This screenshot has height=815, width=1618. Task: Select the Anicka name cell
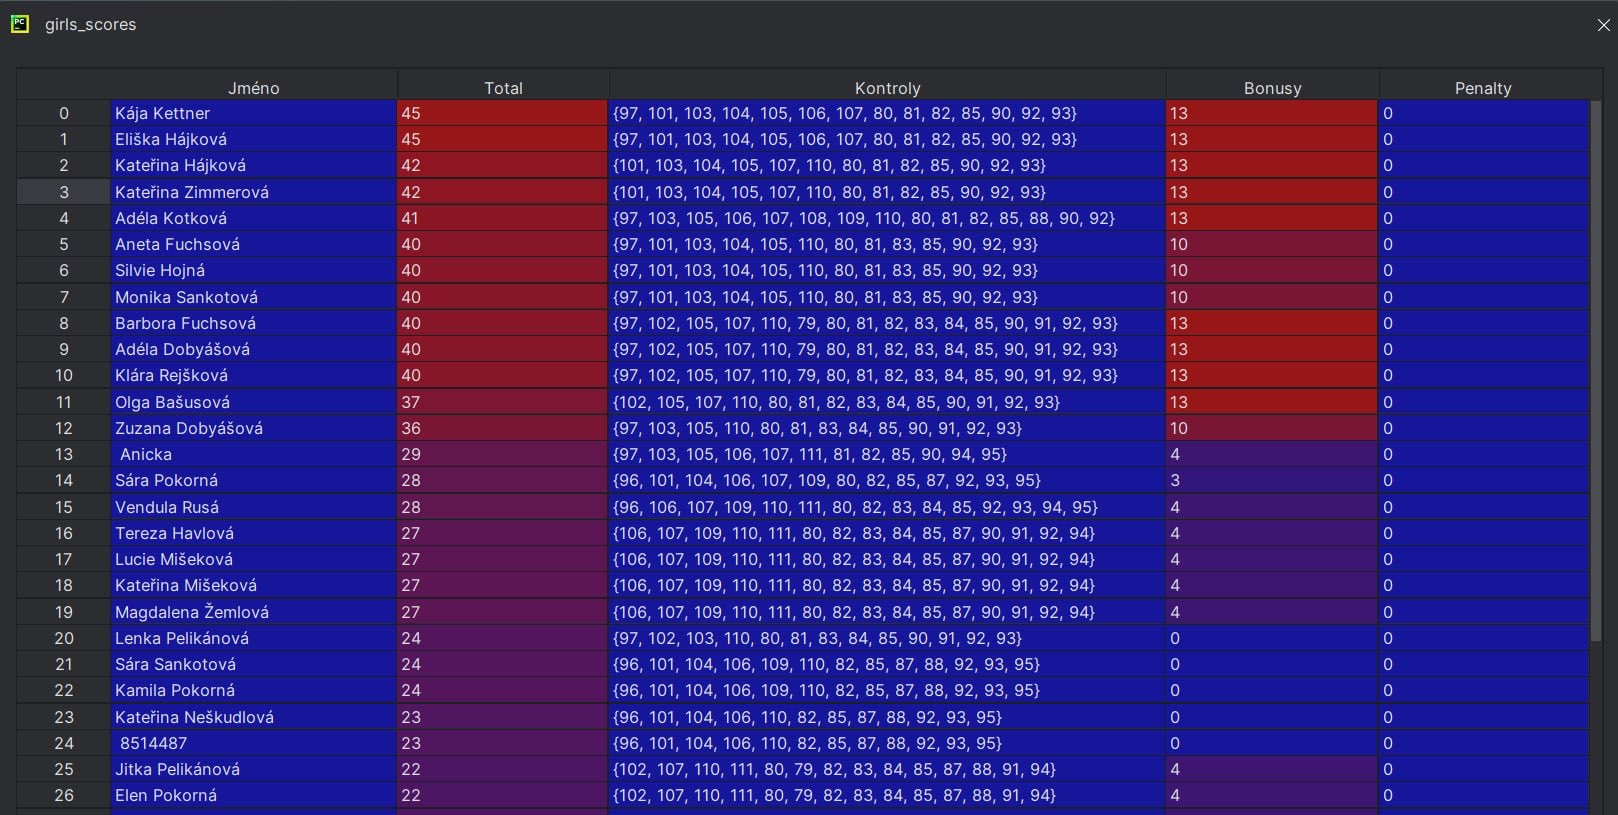[x=254, y=454]
